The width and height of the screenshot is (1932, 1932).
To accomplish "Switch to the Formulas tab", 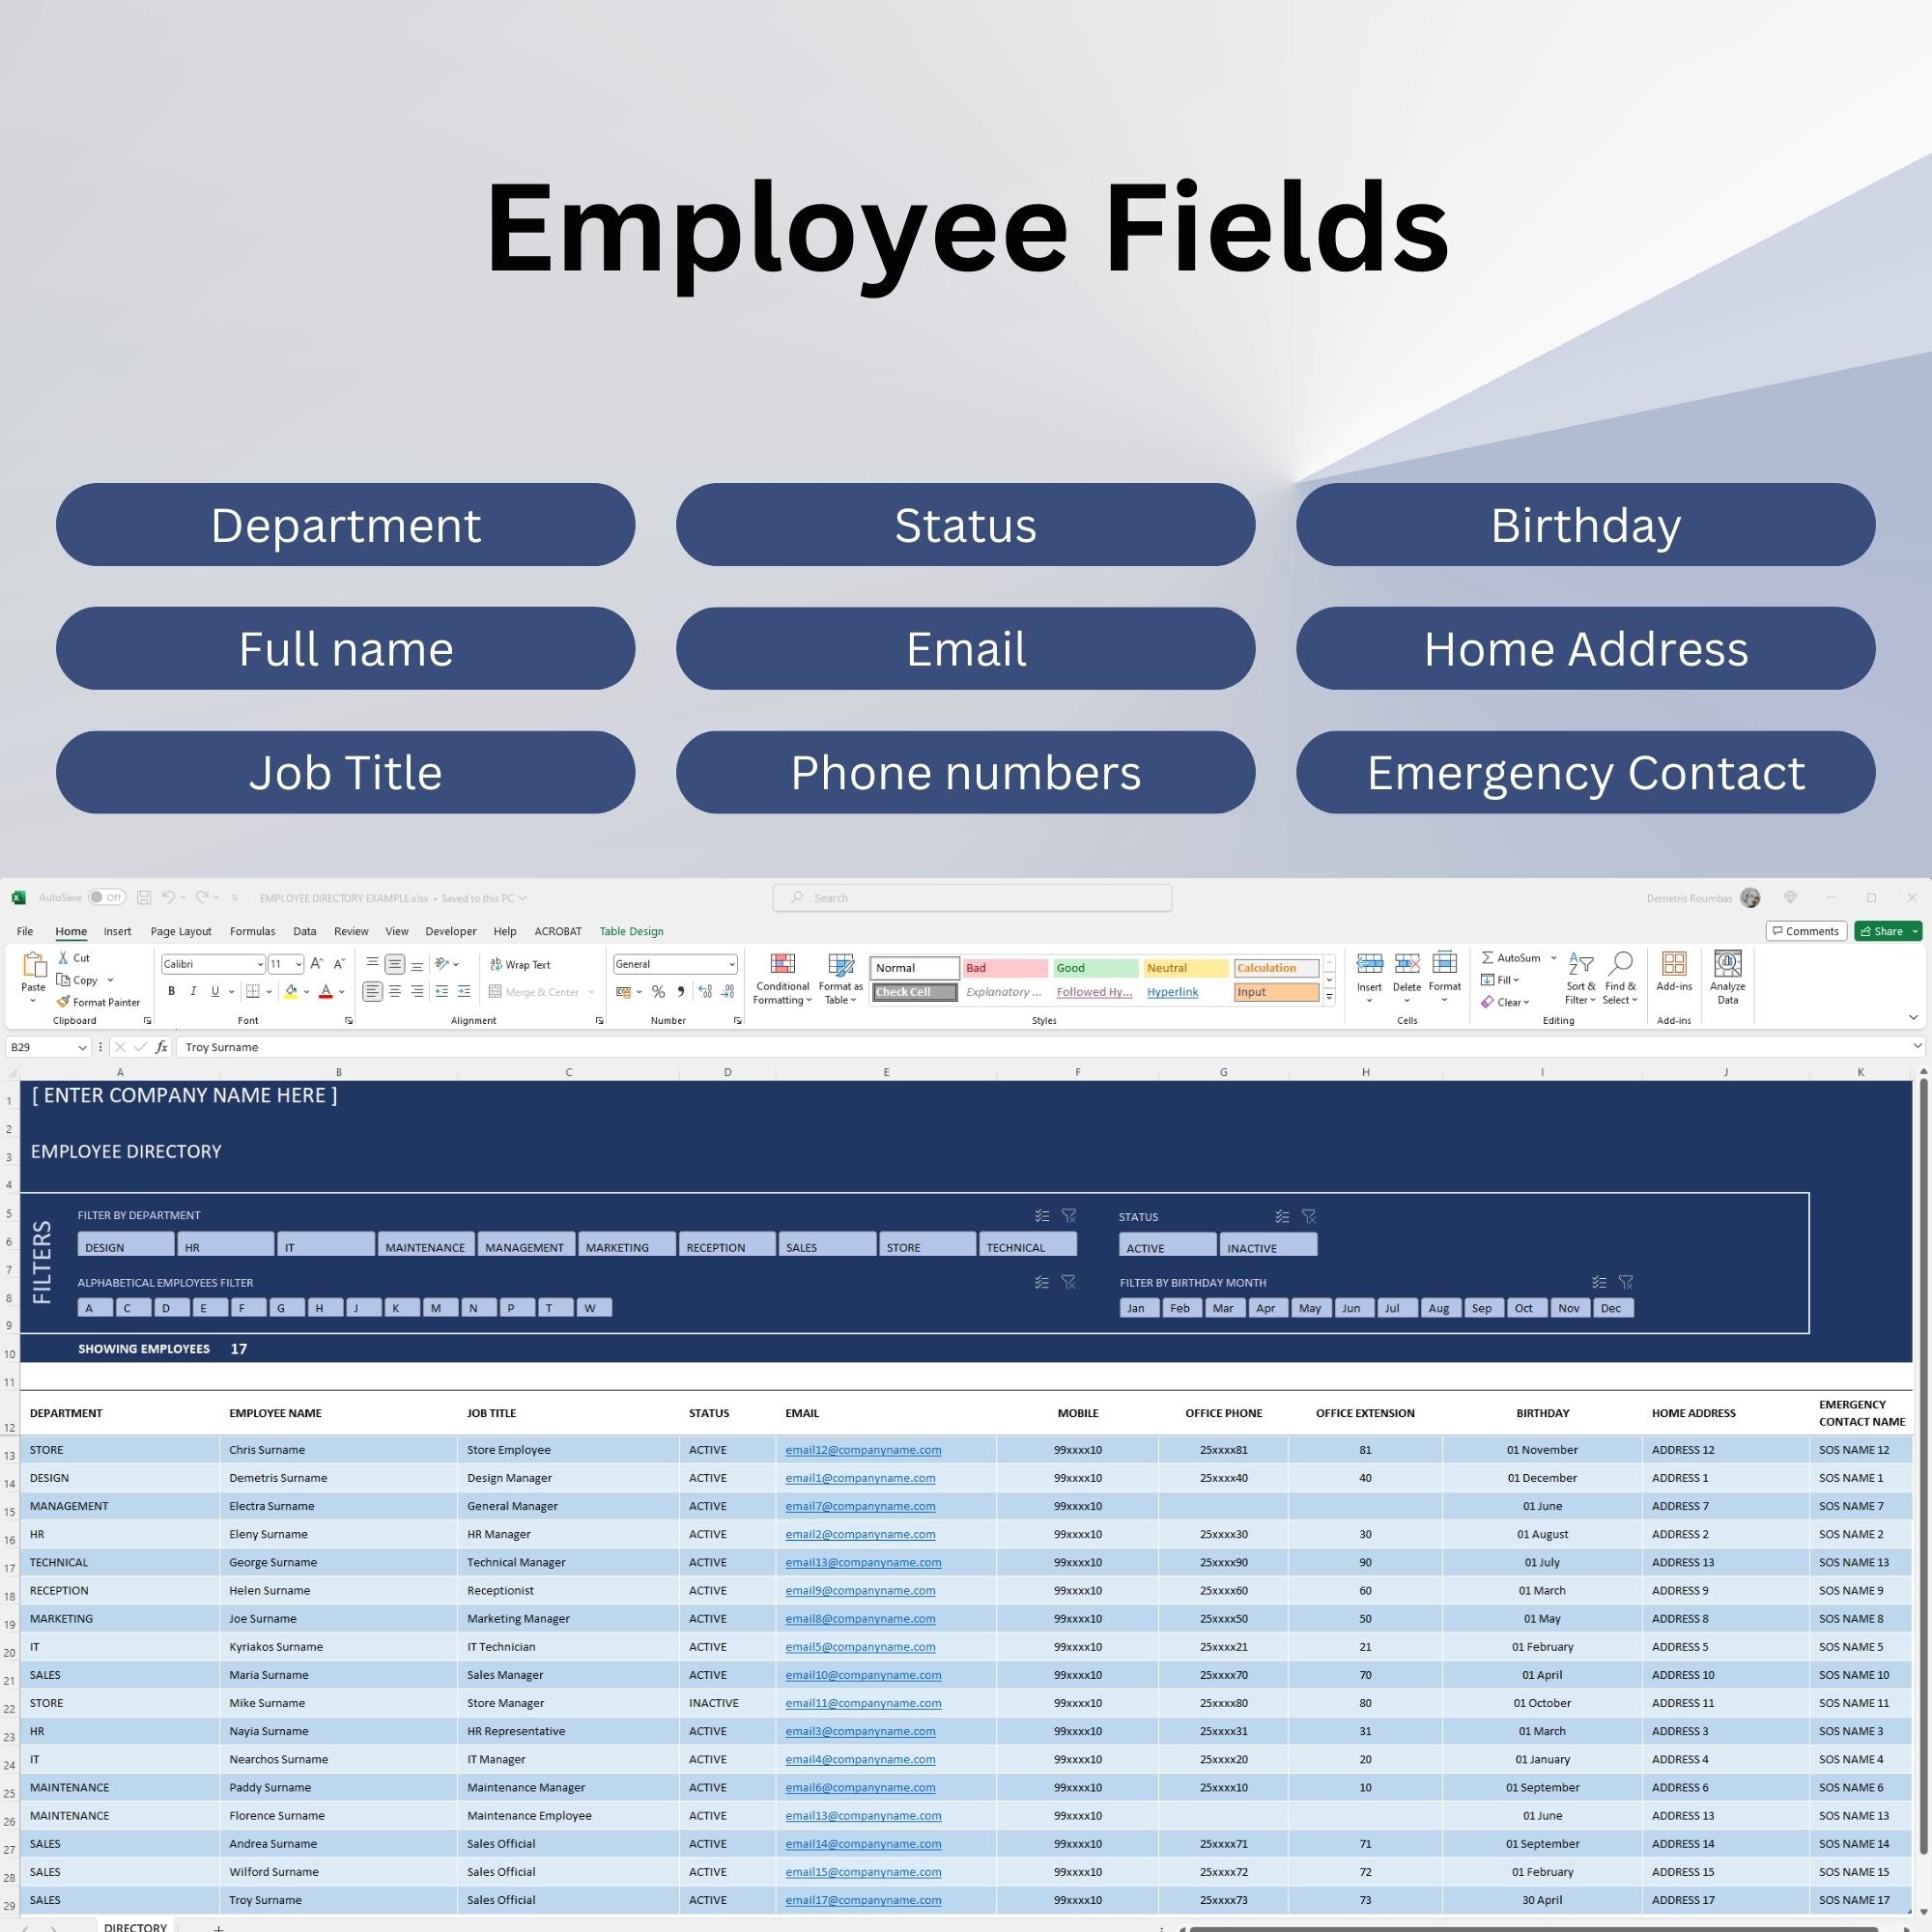I will pos(252,931).
